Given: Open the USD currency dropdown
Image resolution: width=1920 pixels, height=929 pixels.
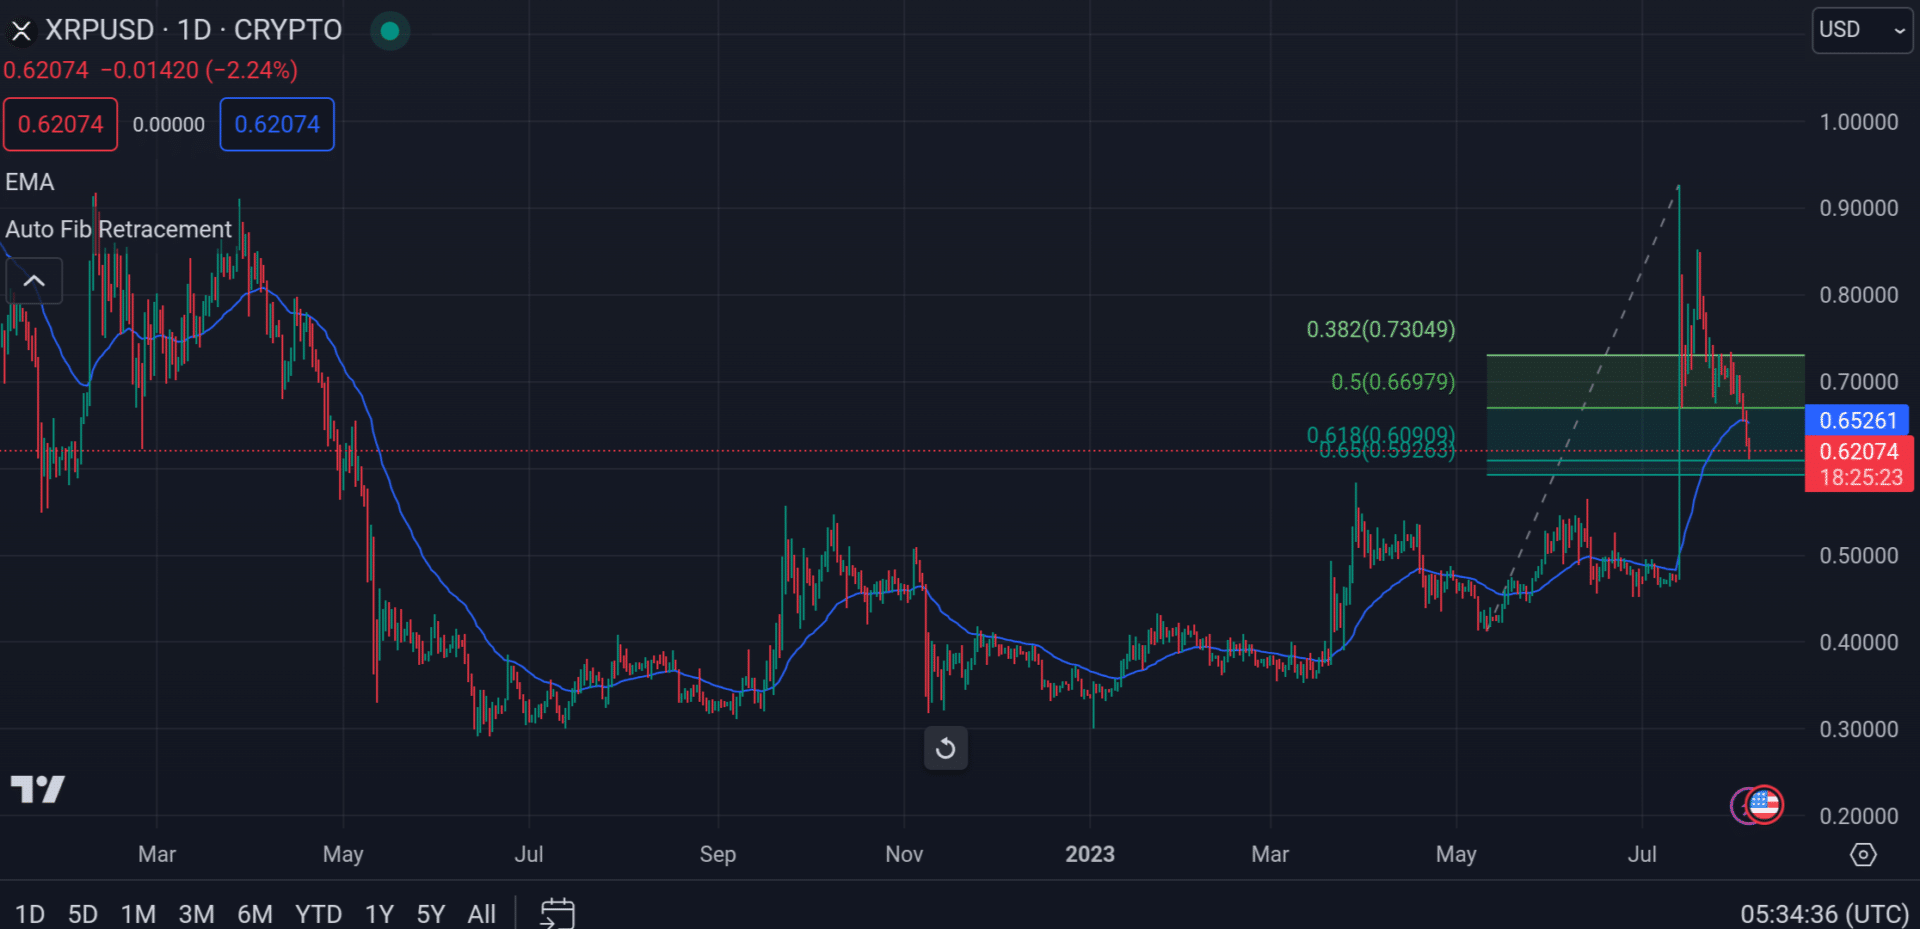Looking at the screenshot, I should 1862,30.
